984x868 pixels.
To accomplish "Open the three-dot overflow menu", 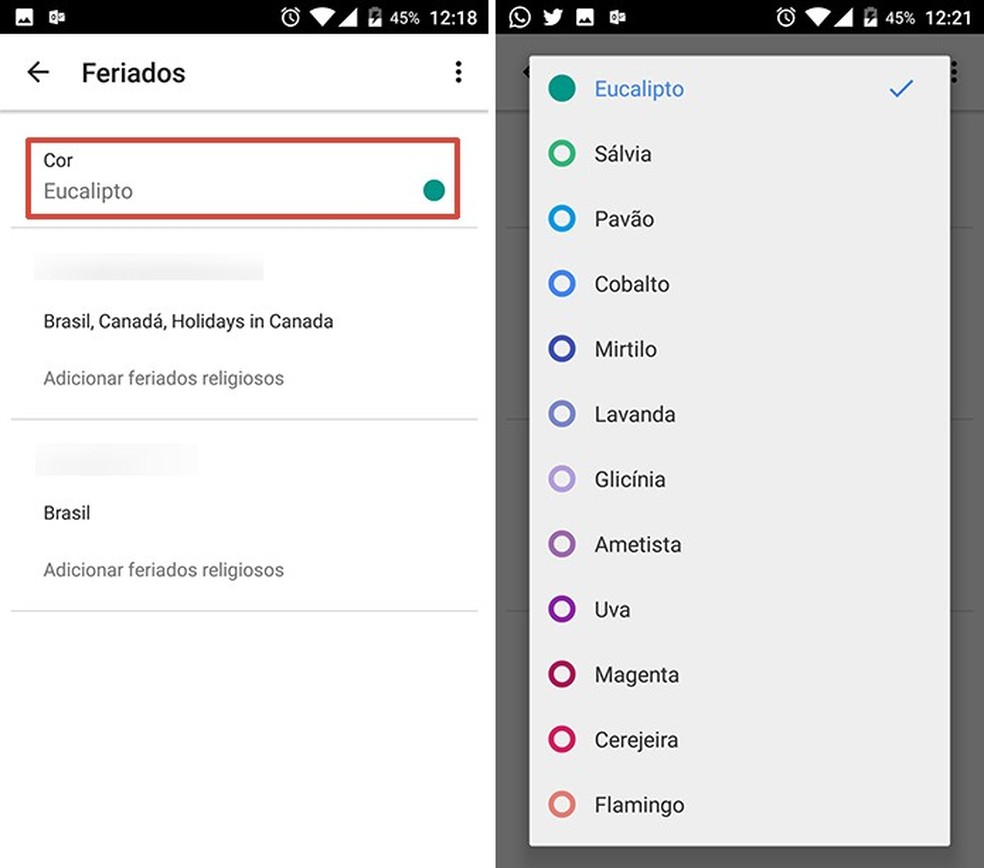I will coord(459,71).
